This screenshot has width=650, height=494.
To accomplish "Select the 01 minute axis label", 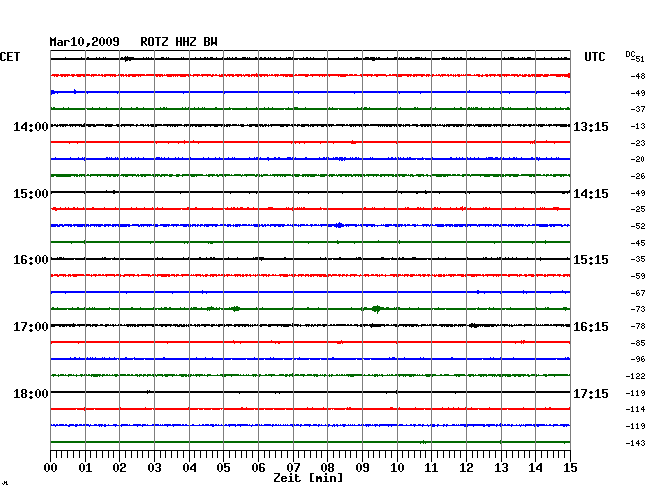I will click(85, 467).
